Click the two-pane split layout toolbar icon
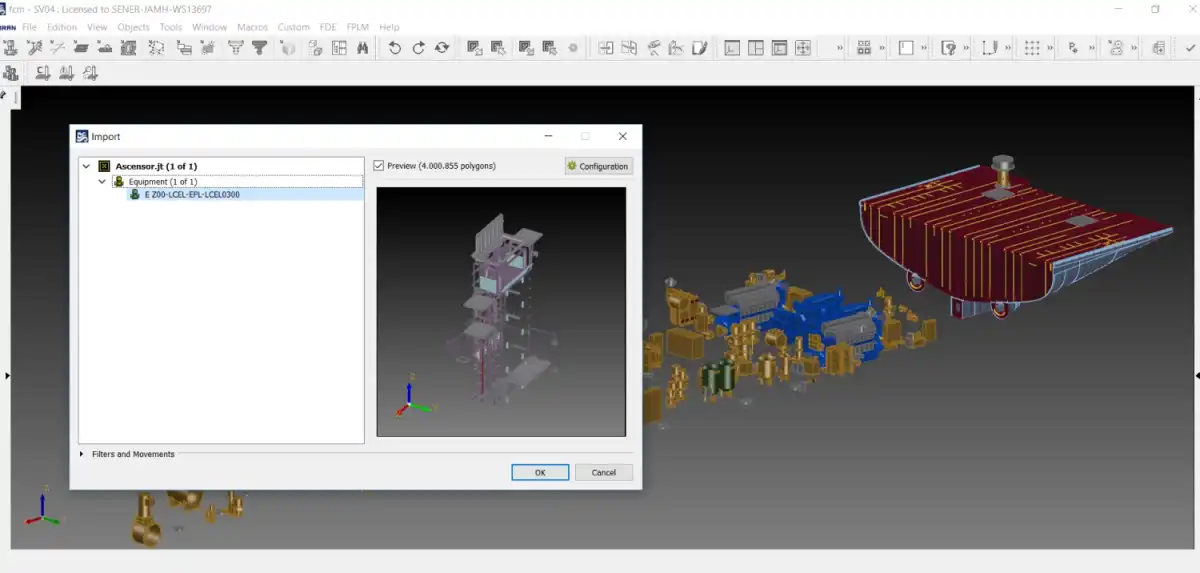Image resolution: width=1200 pixels, height=573 pixels. (756, 48)
